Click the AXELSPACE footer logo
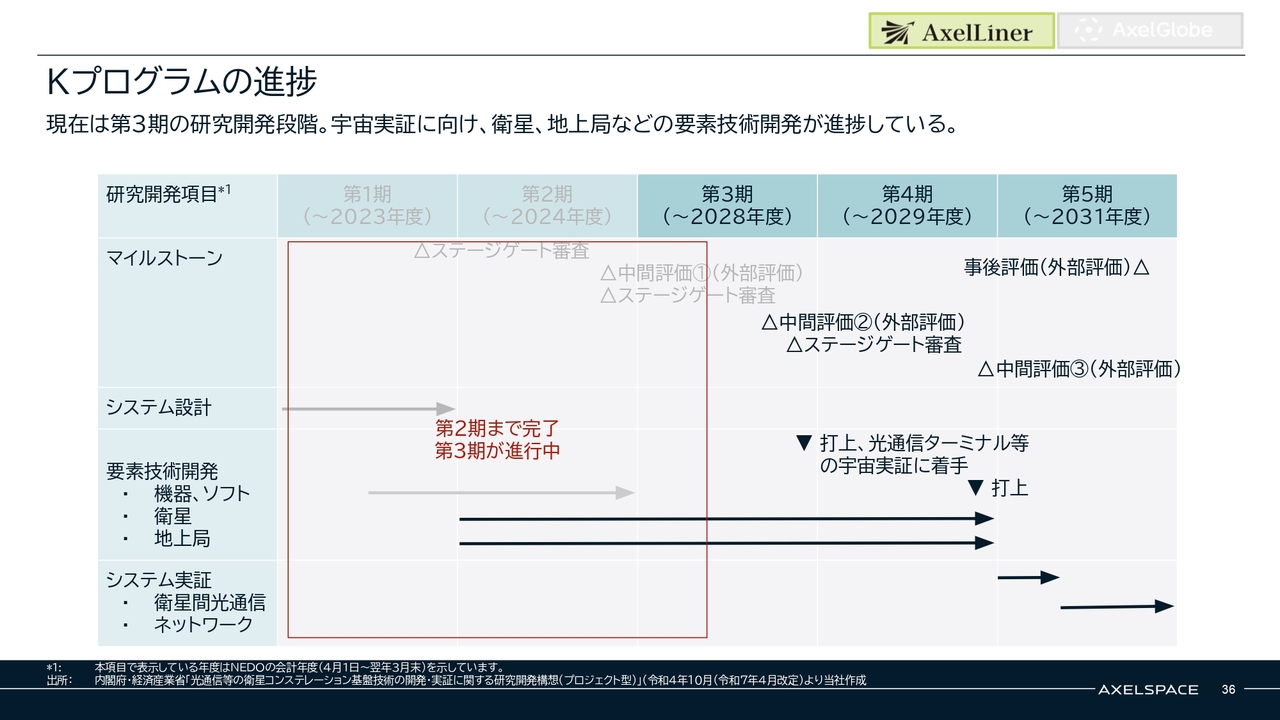Screen dimensions: 1280x720 1148,690
